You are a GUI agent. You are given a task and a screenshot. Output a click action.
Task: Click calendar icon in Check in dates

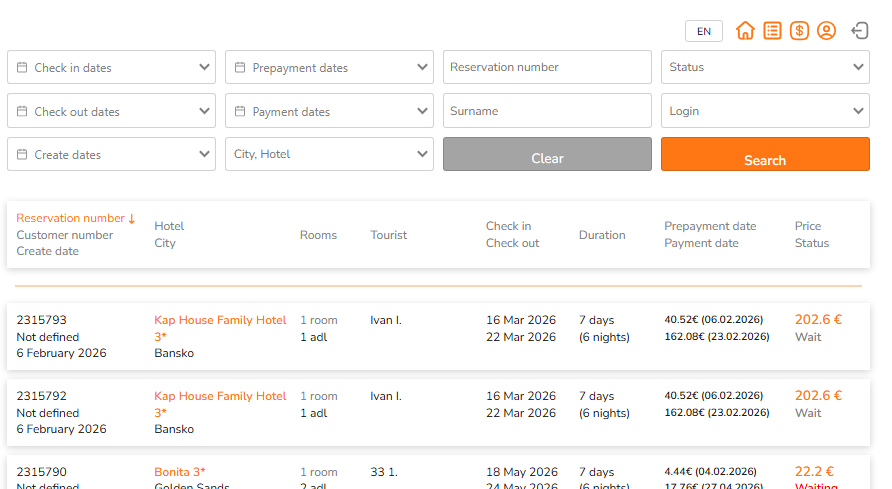pyautogui.click(x=22, y=68)
